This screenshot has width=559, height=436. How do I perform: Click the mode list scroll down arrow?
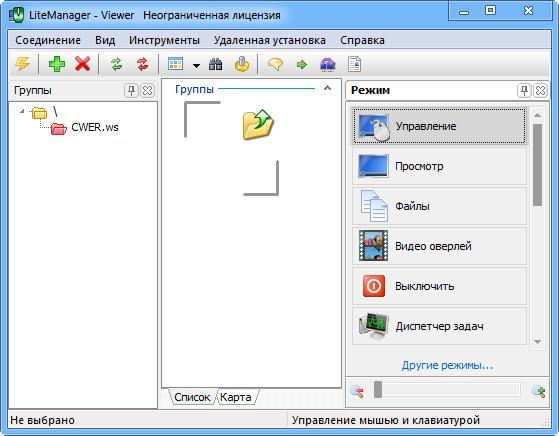[538, 342]
